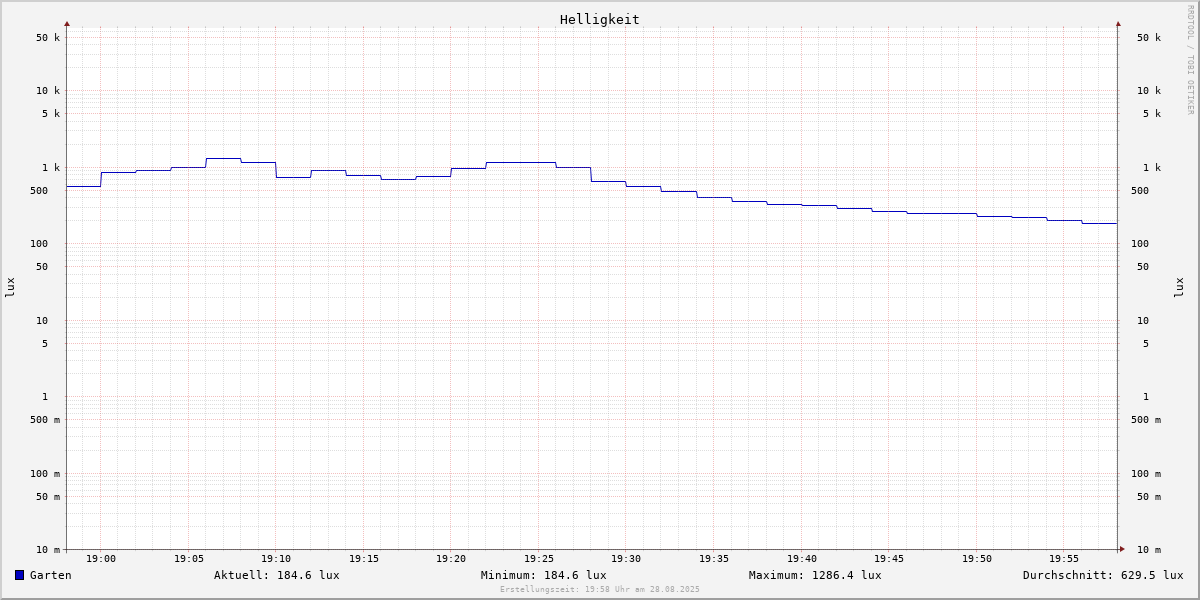Click the 19:15 time axis label
The image size is (1200, 600).
coord(364,559)
